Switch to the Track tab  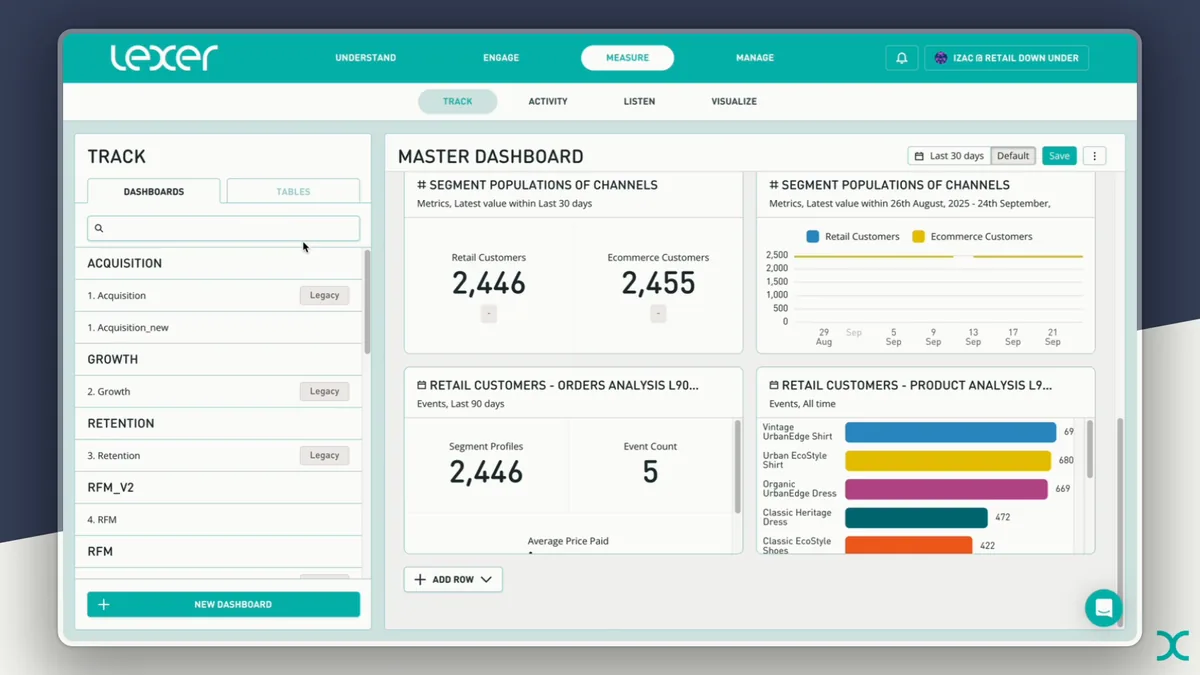coord(457,101)
